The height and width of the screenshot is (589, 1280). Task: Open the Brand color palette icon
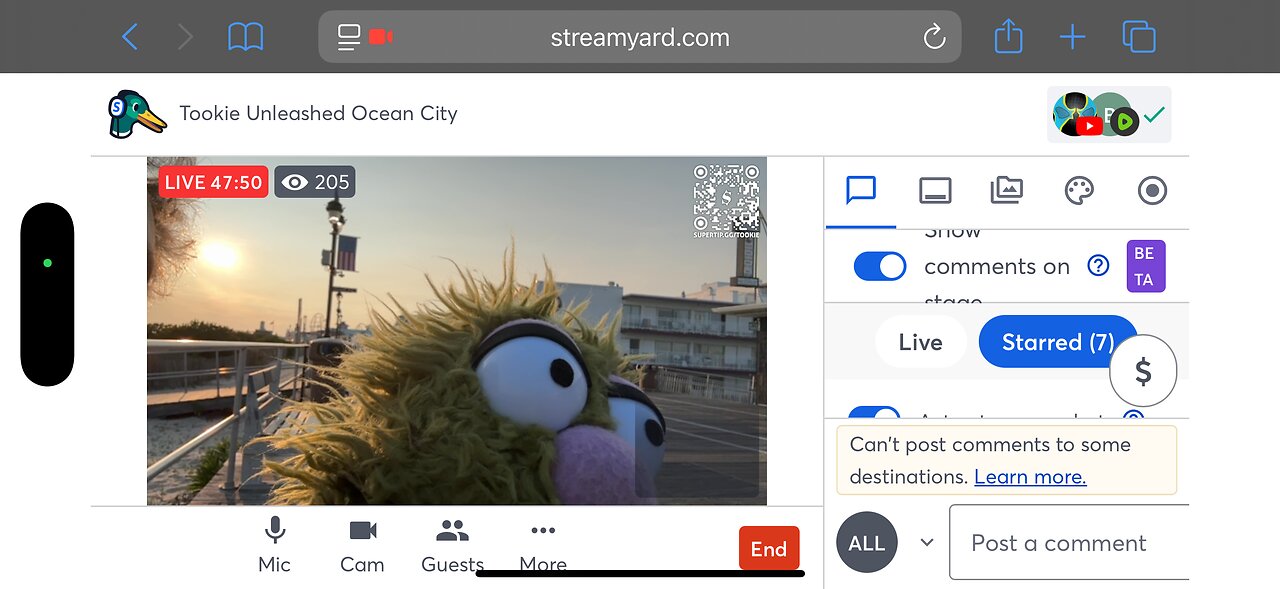pyautogui.click(x=1079, y=190)
